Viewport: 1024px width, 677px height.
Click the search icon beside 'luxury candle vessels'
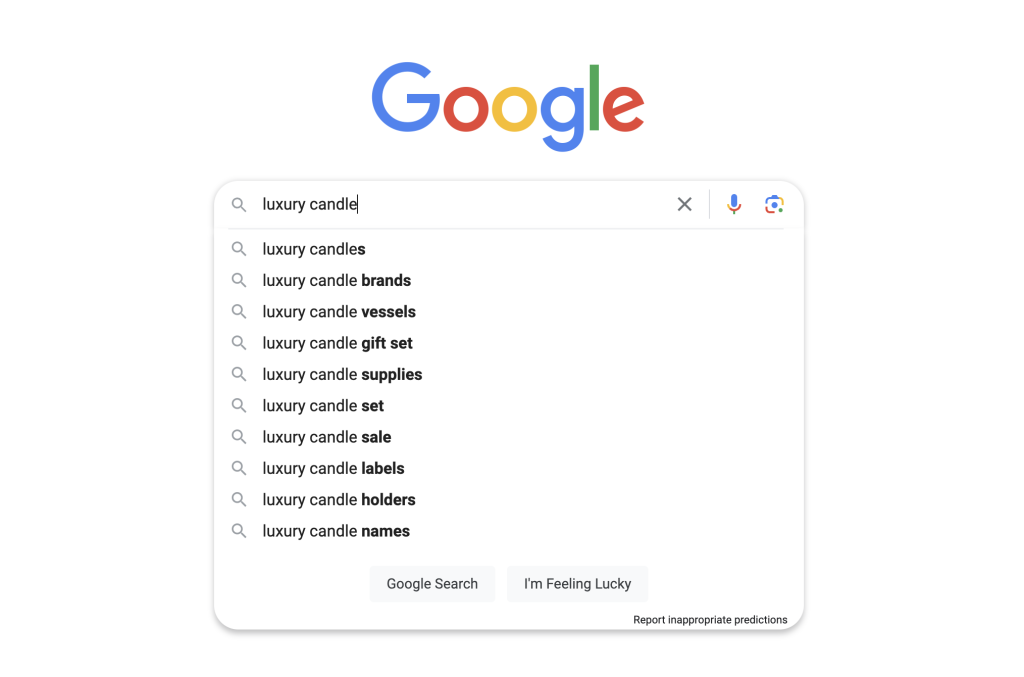(239, 311)
